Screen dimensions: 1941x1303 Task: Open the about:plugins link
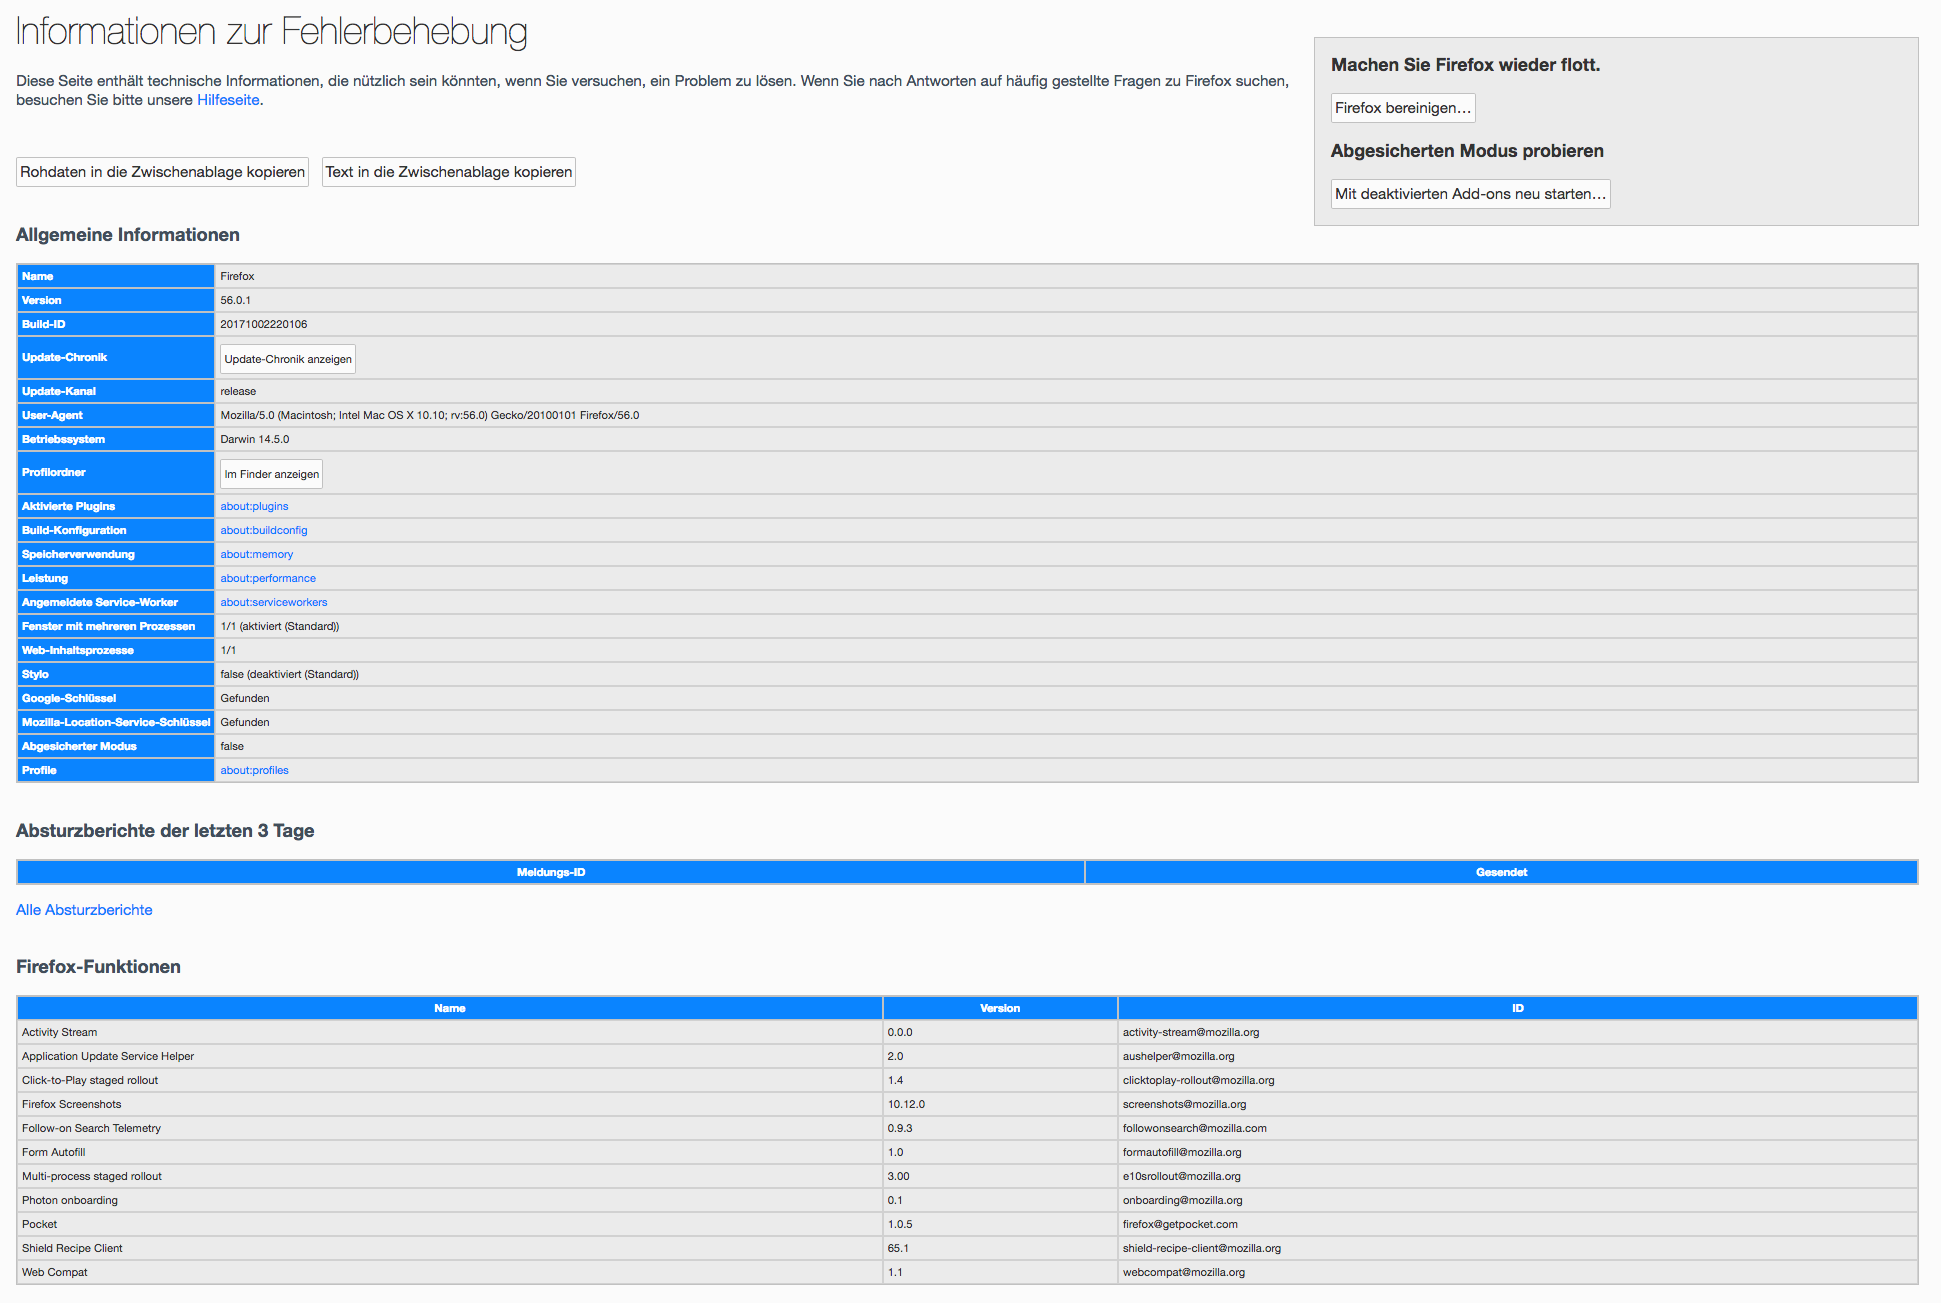coord(254,506)
